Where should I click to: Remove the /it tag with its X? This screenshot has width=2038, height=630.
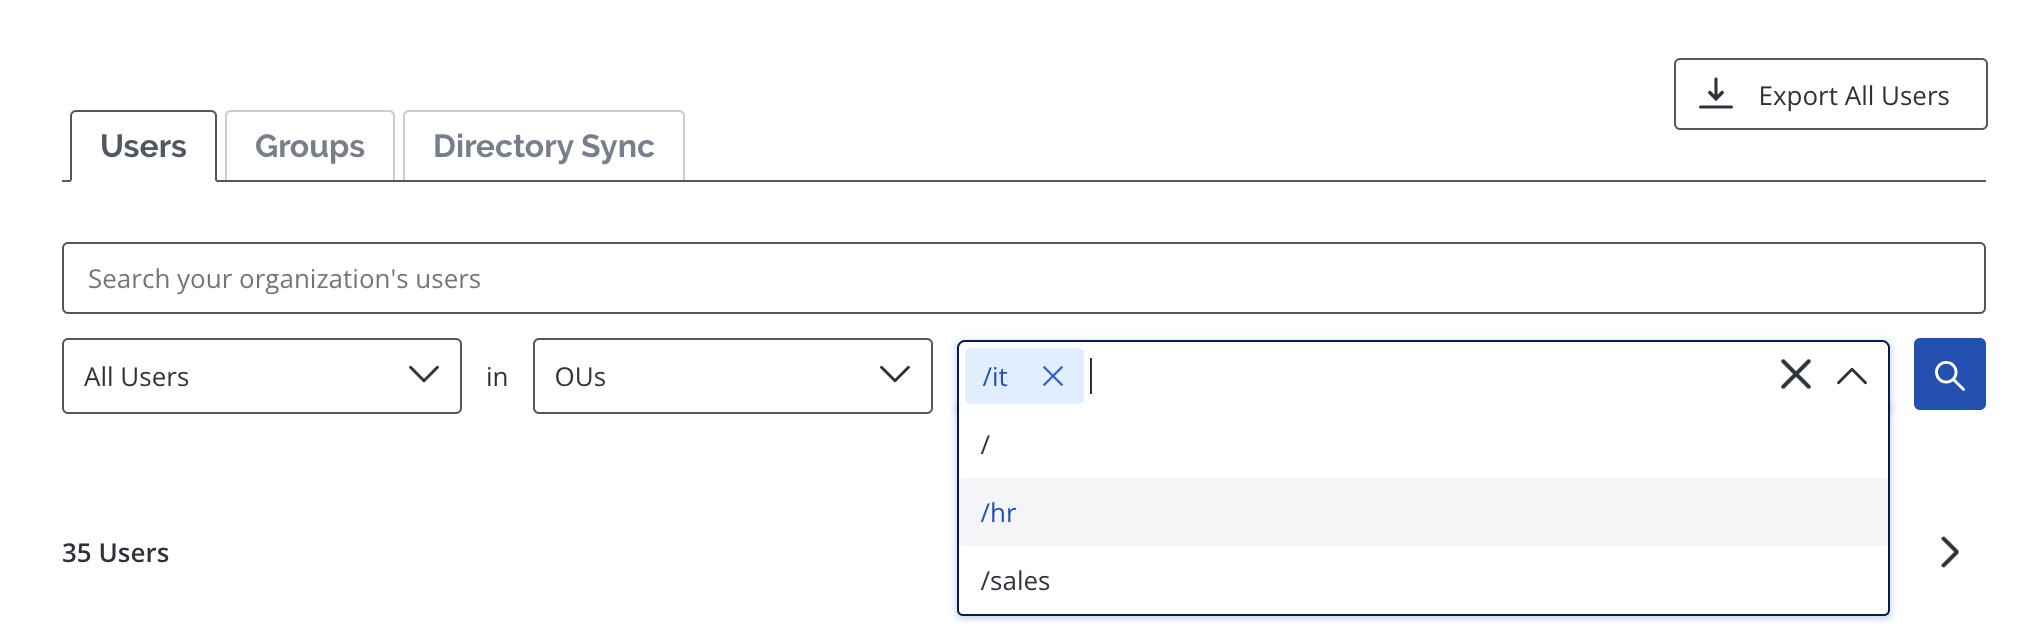tap(1053, 376)
